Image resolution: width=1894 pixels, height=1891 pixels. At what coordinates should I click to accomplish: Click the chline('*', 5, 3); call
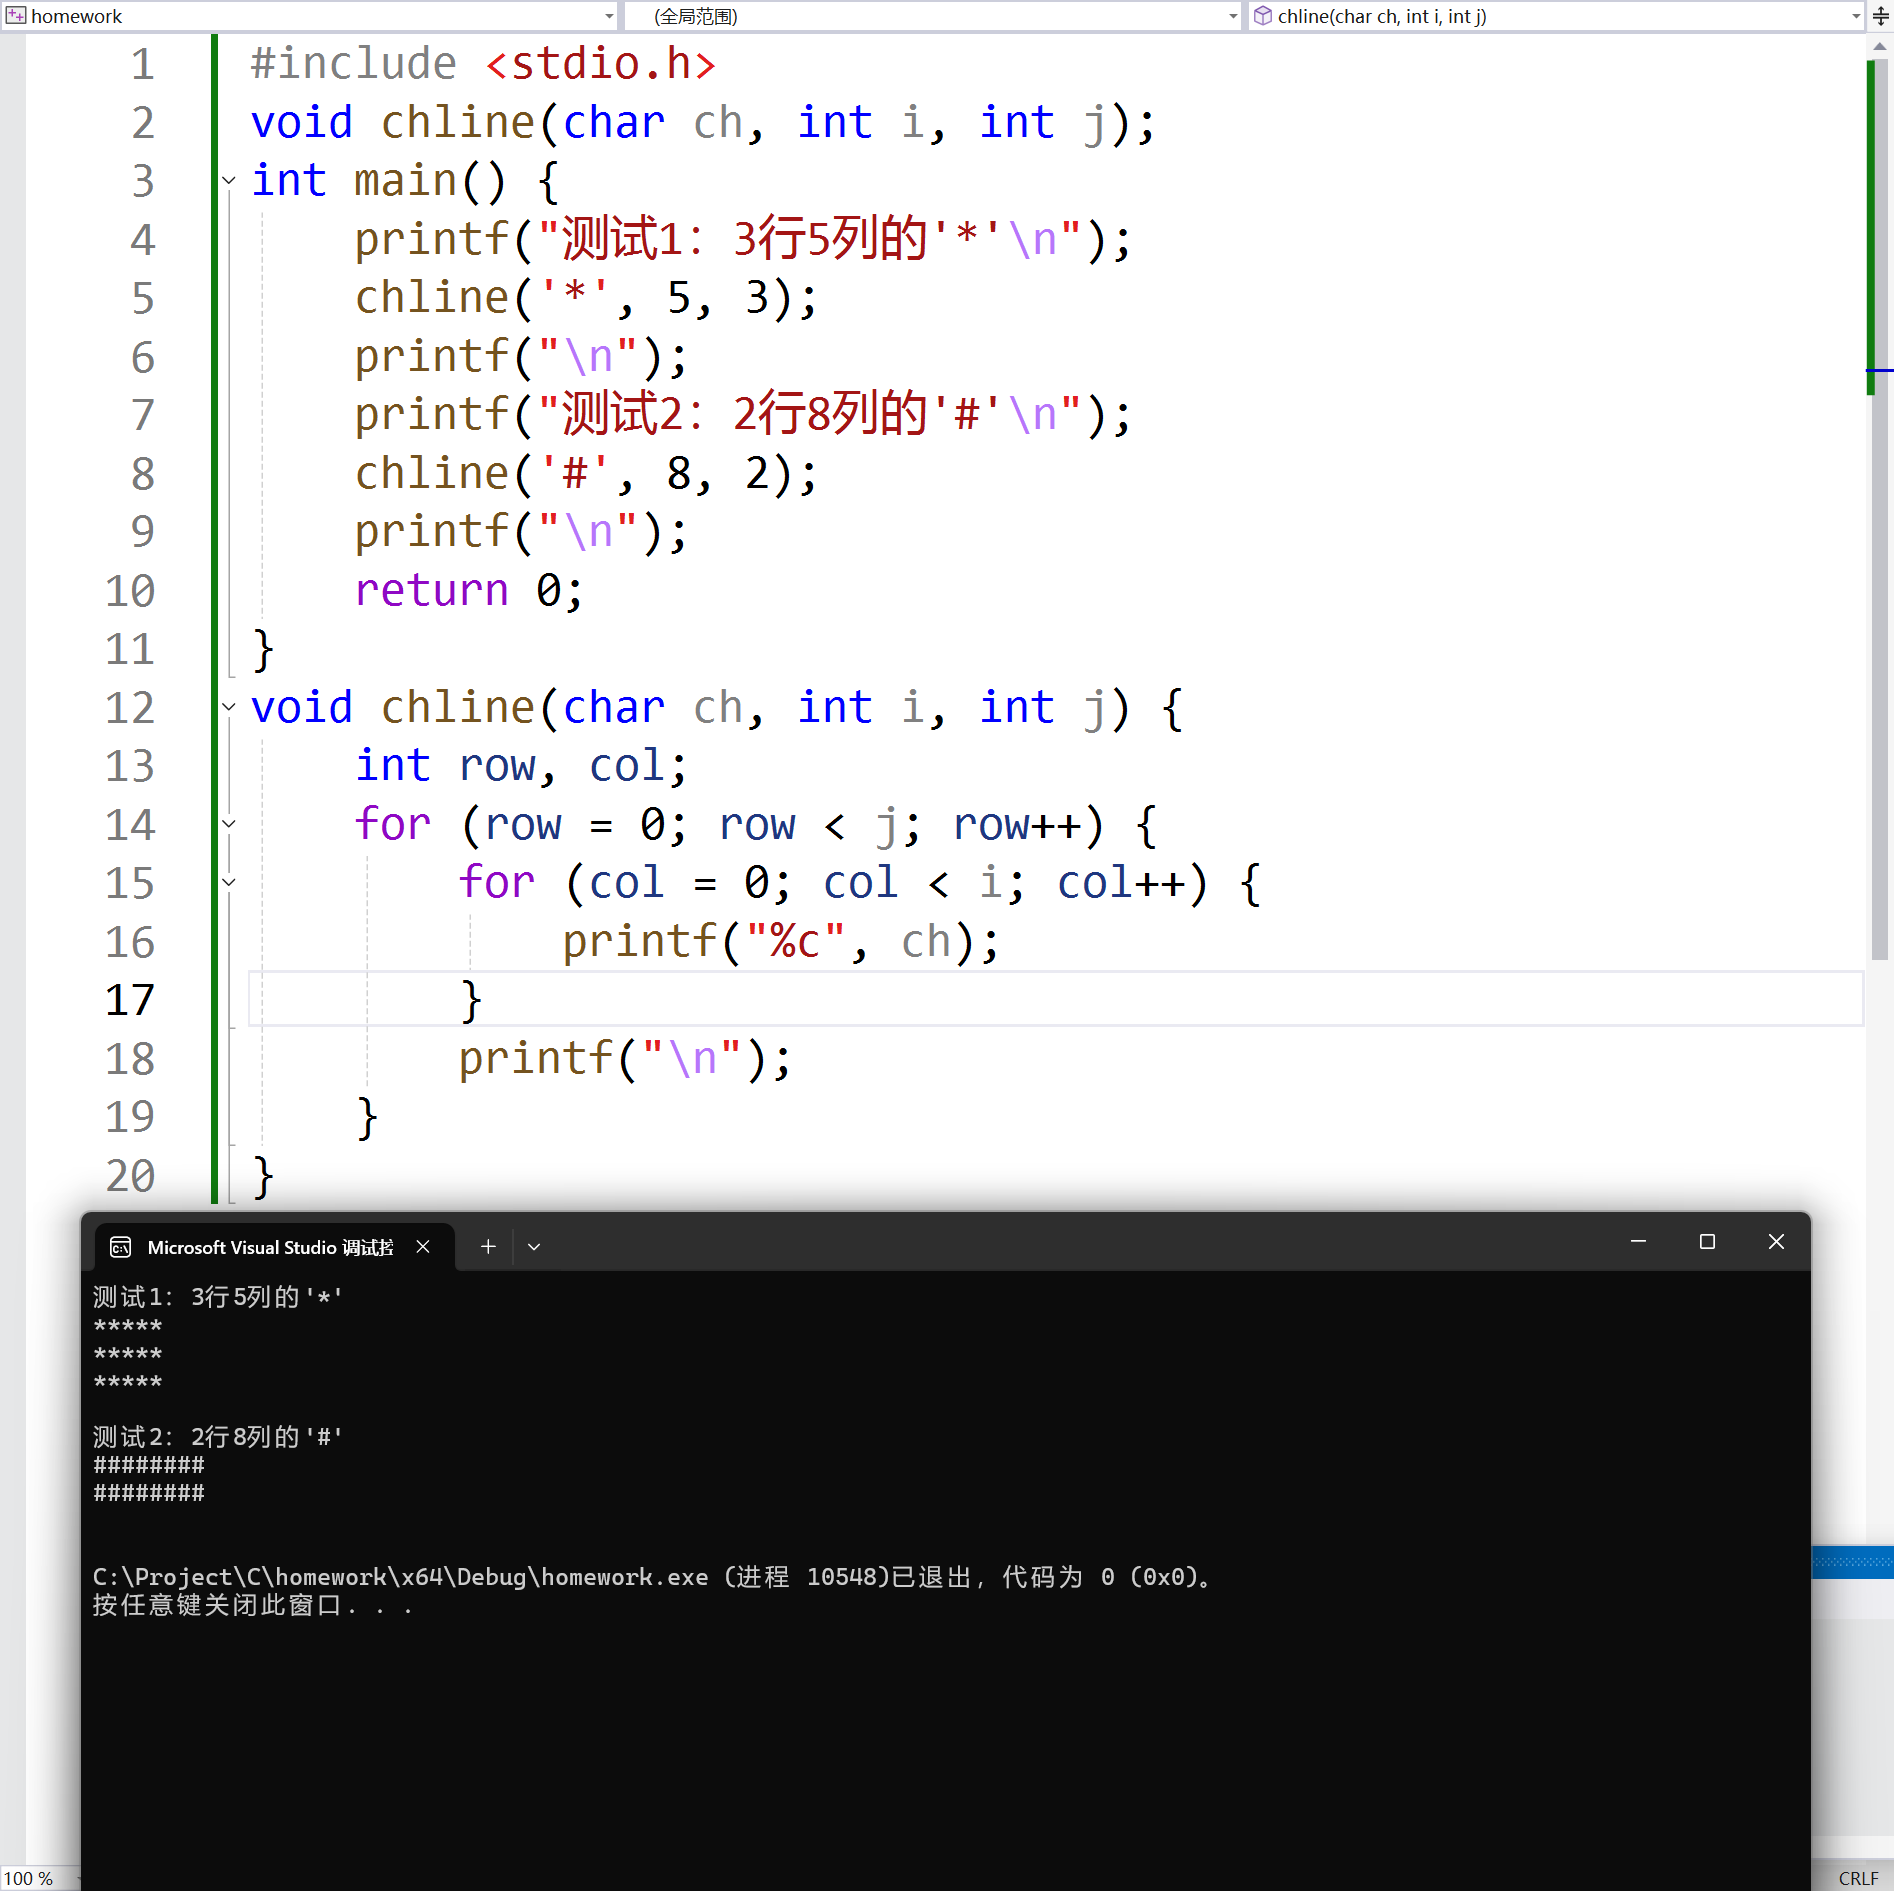pos(586,298)
